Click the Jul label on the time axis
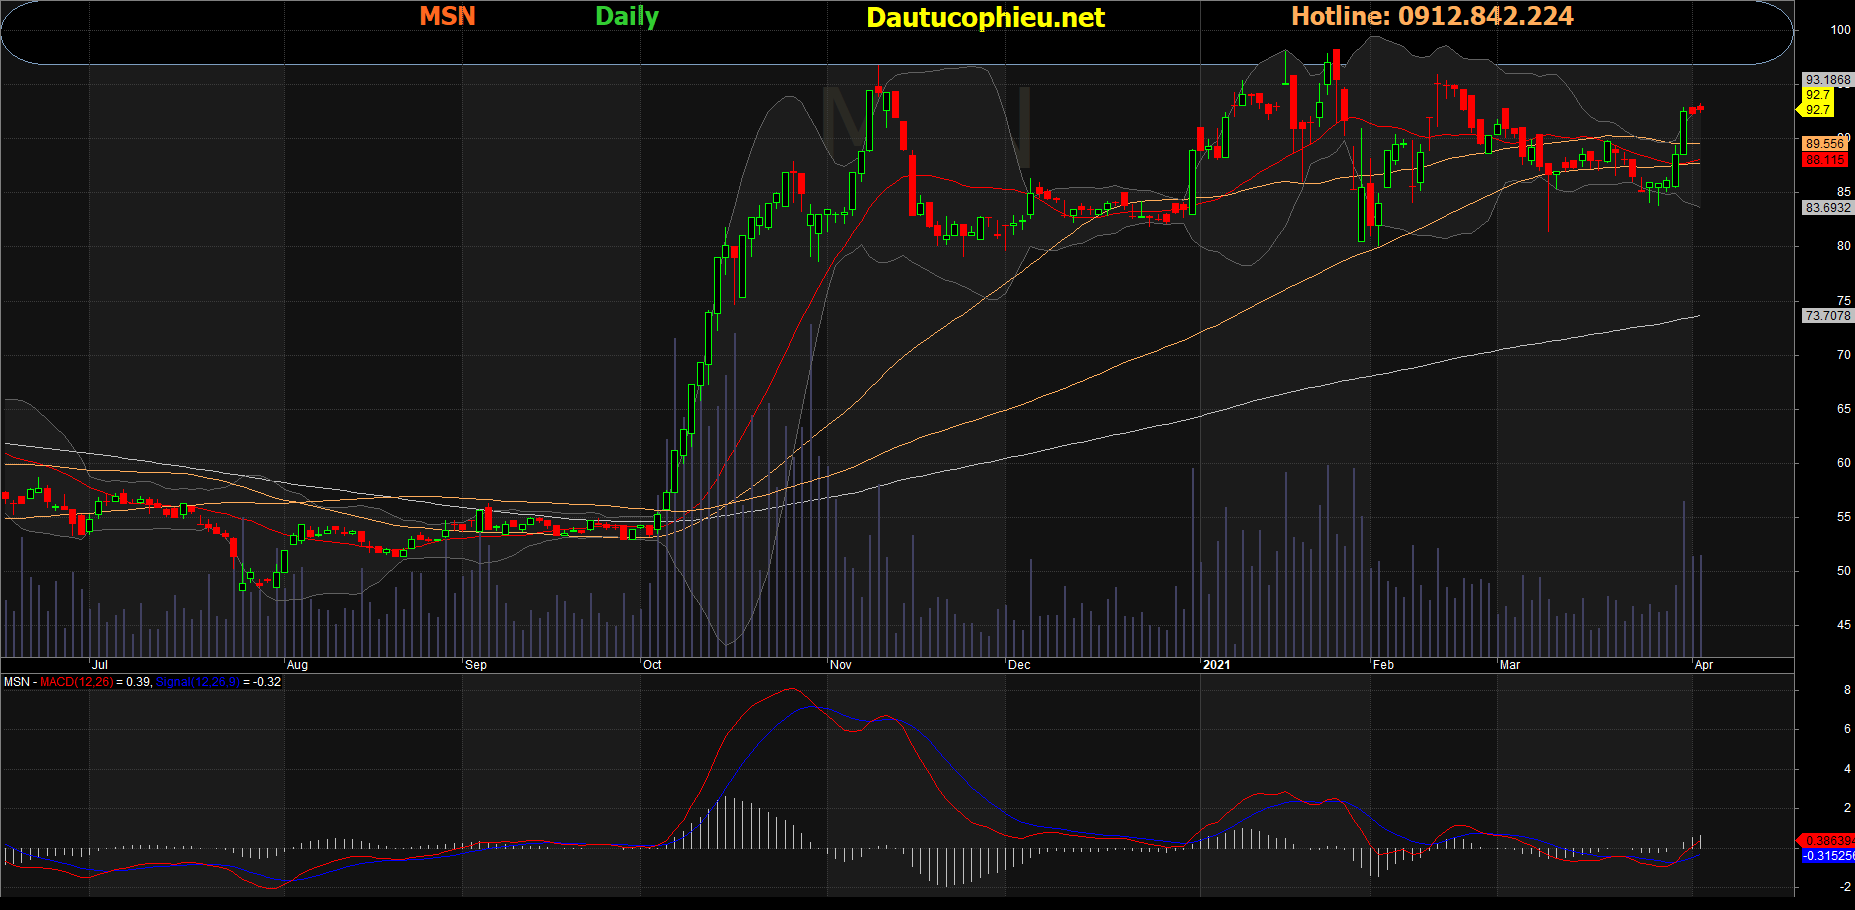The image size is (1855, 910). pos(99,665)
